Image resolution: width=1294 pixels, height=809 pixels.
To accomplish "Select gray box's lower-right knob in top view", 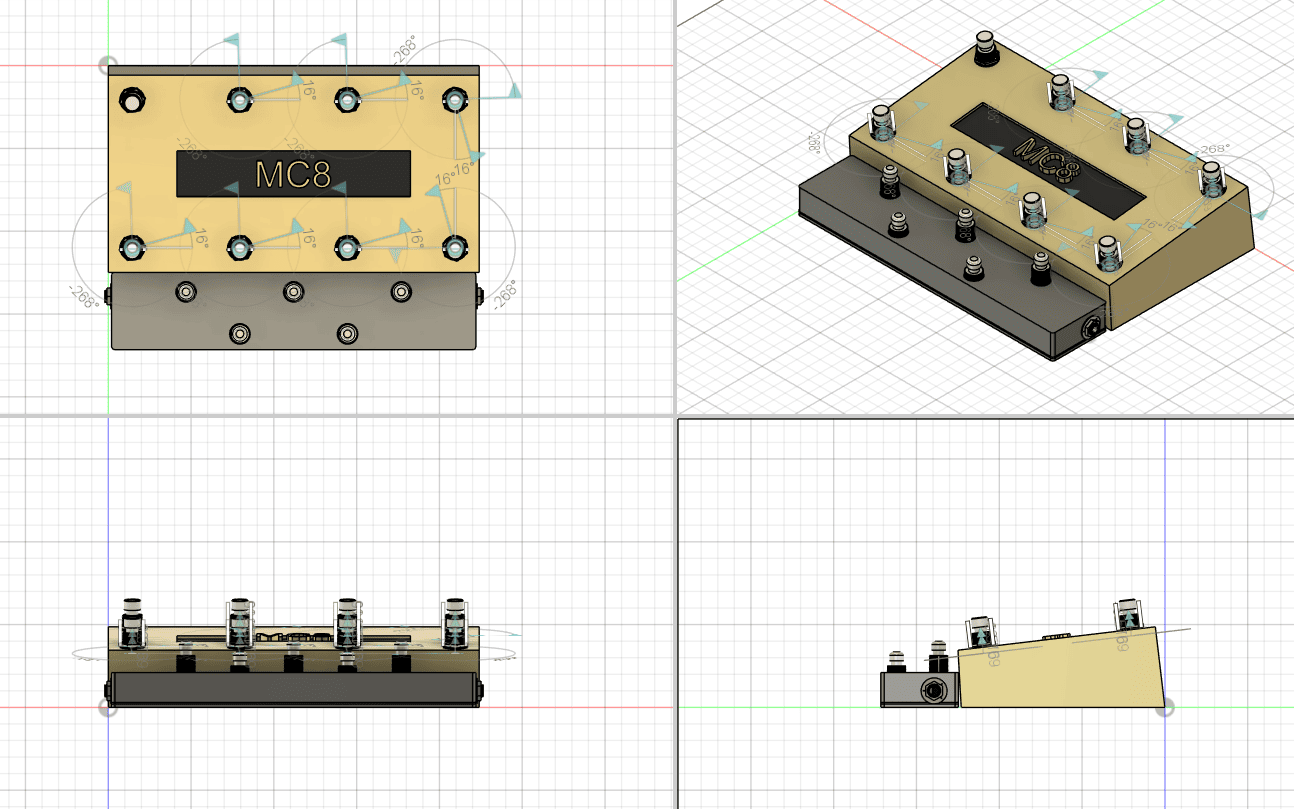I will tap(346, 332).
